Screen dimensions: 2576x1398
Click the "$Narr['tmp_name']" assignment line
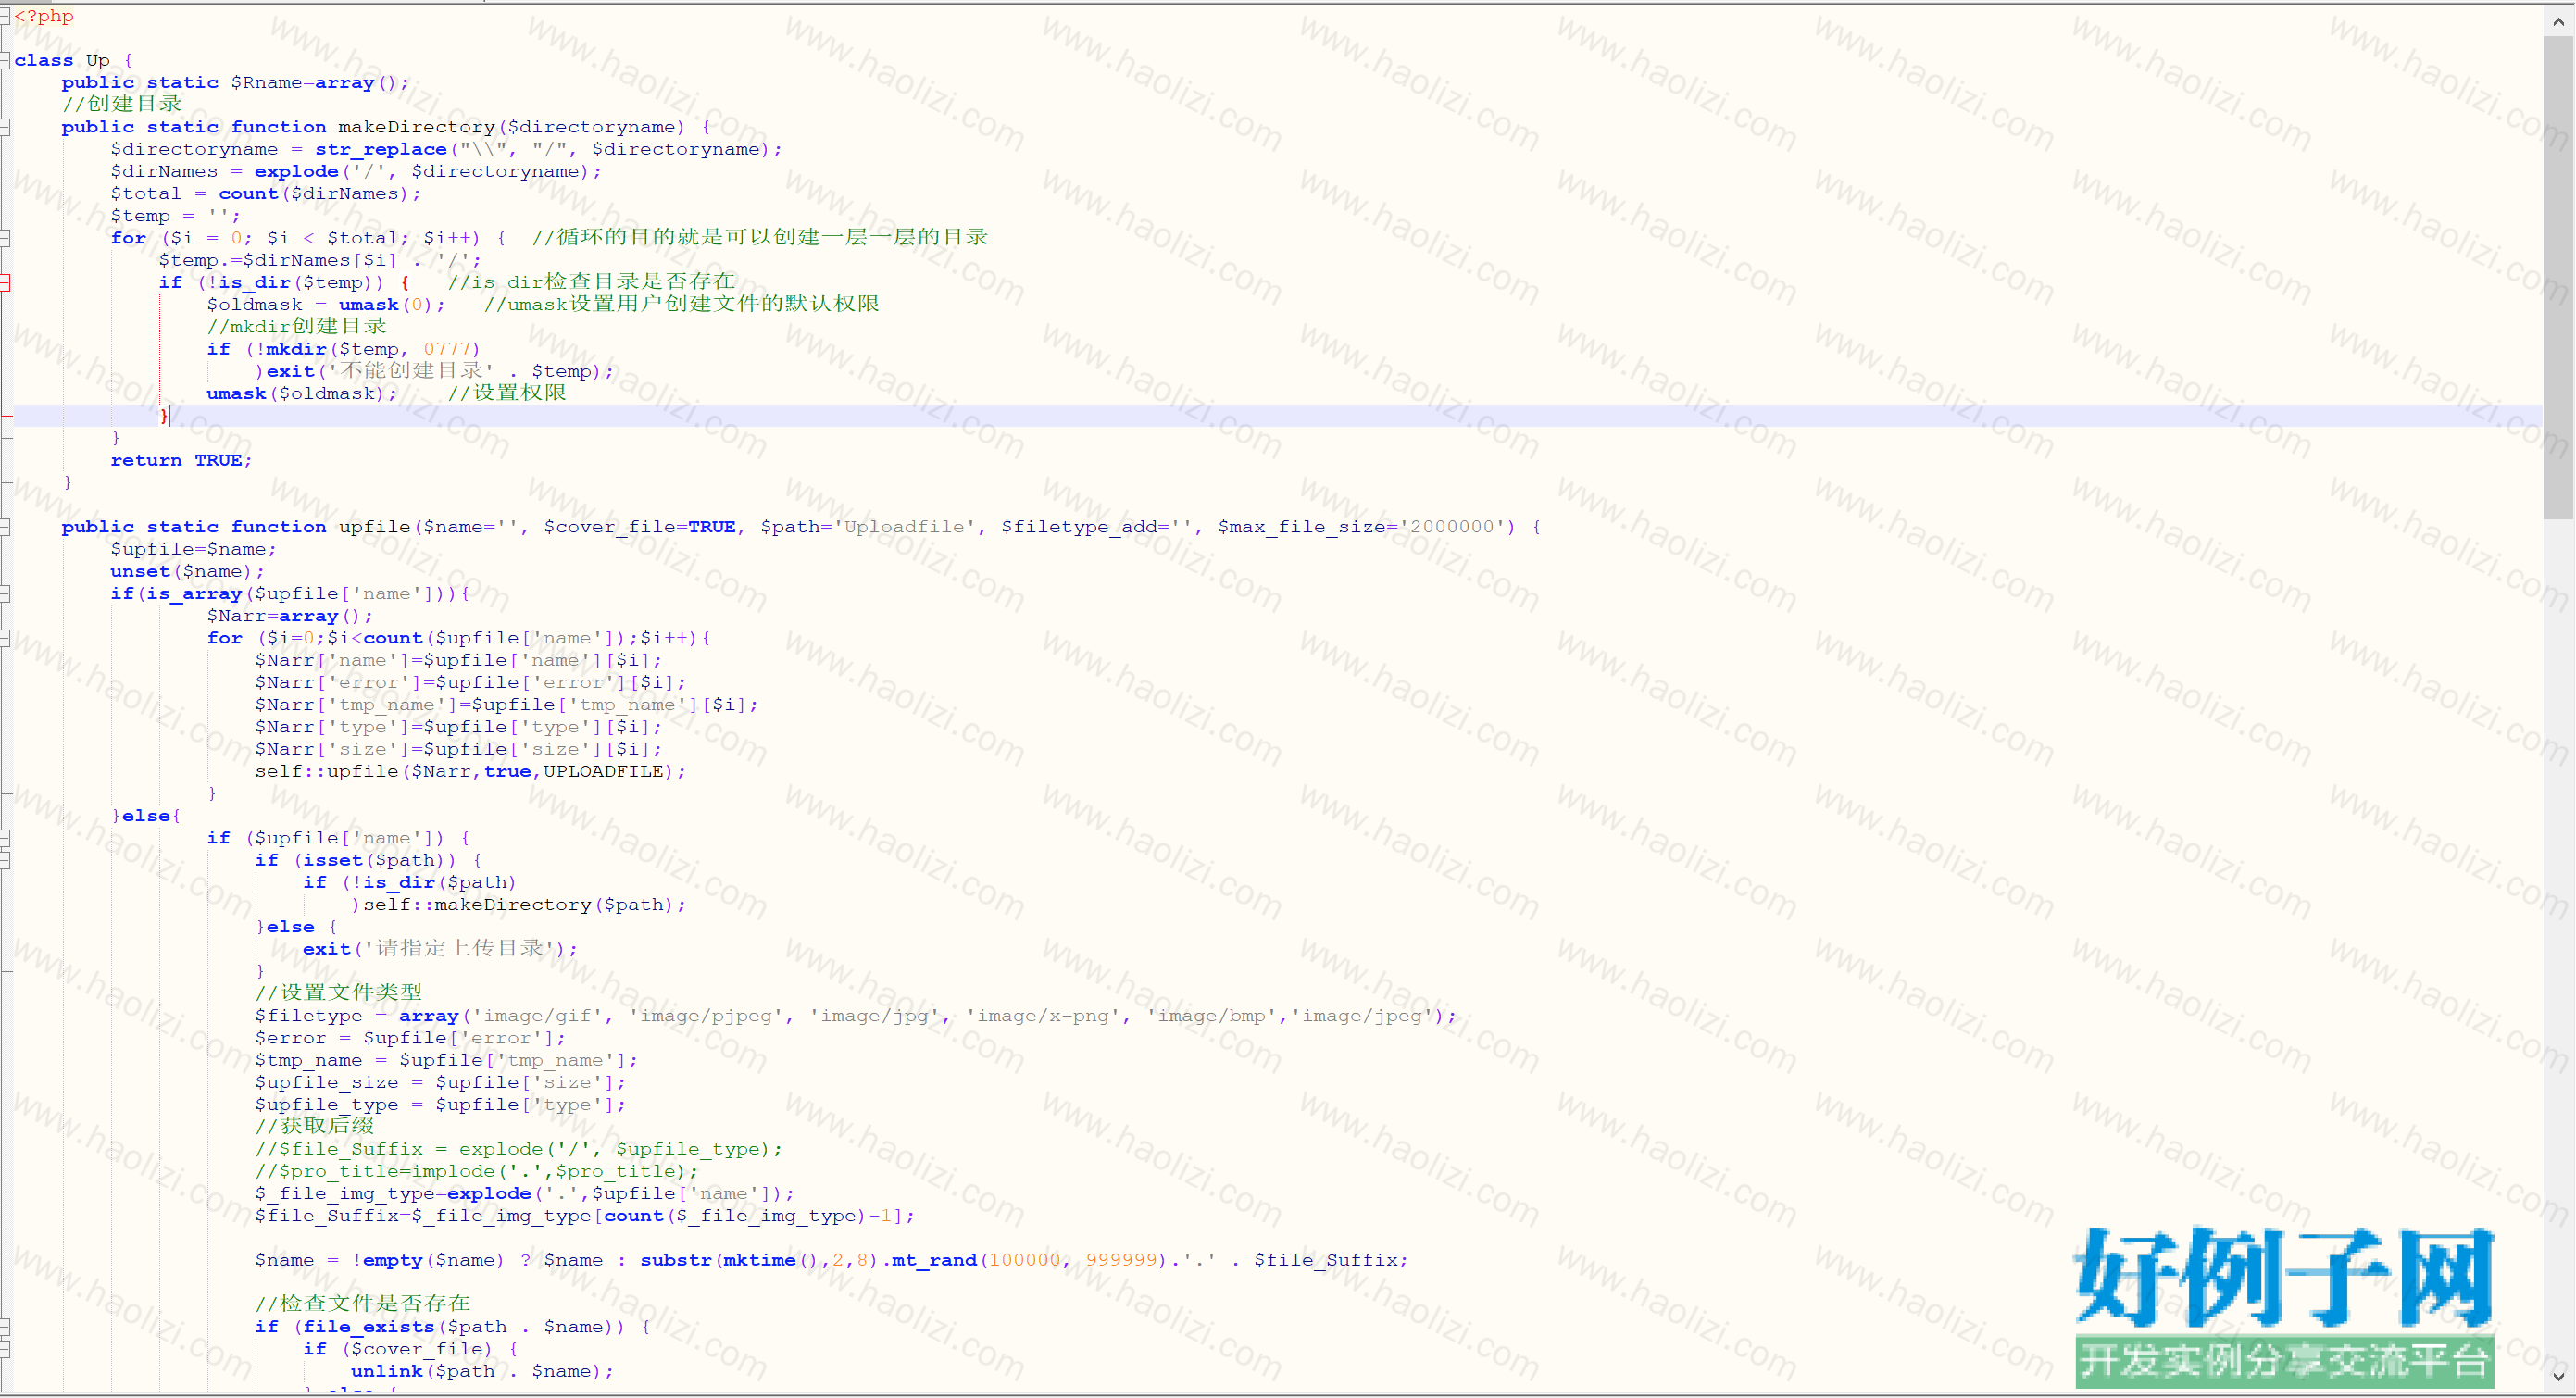[x=507, y=705]
